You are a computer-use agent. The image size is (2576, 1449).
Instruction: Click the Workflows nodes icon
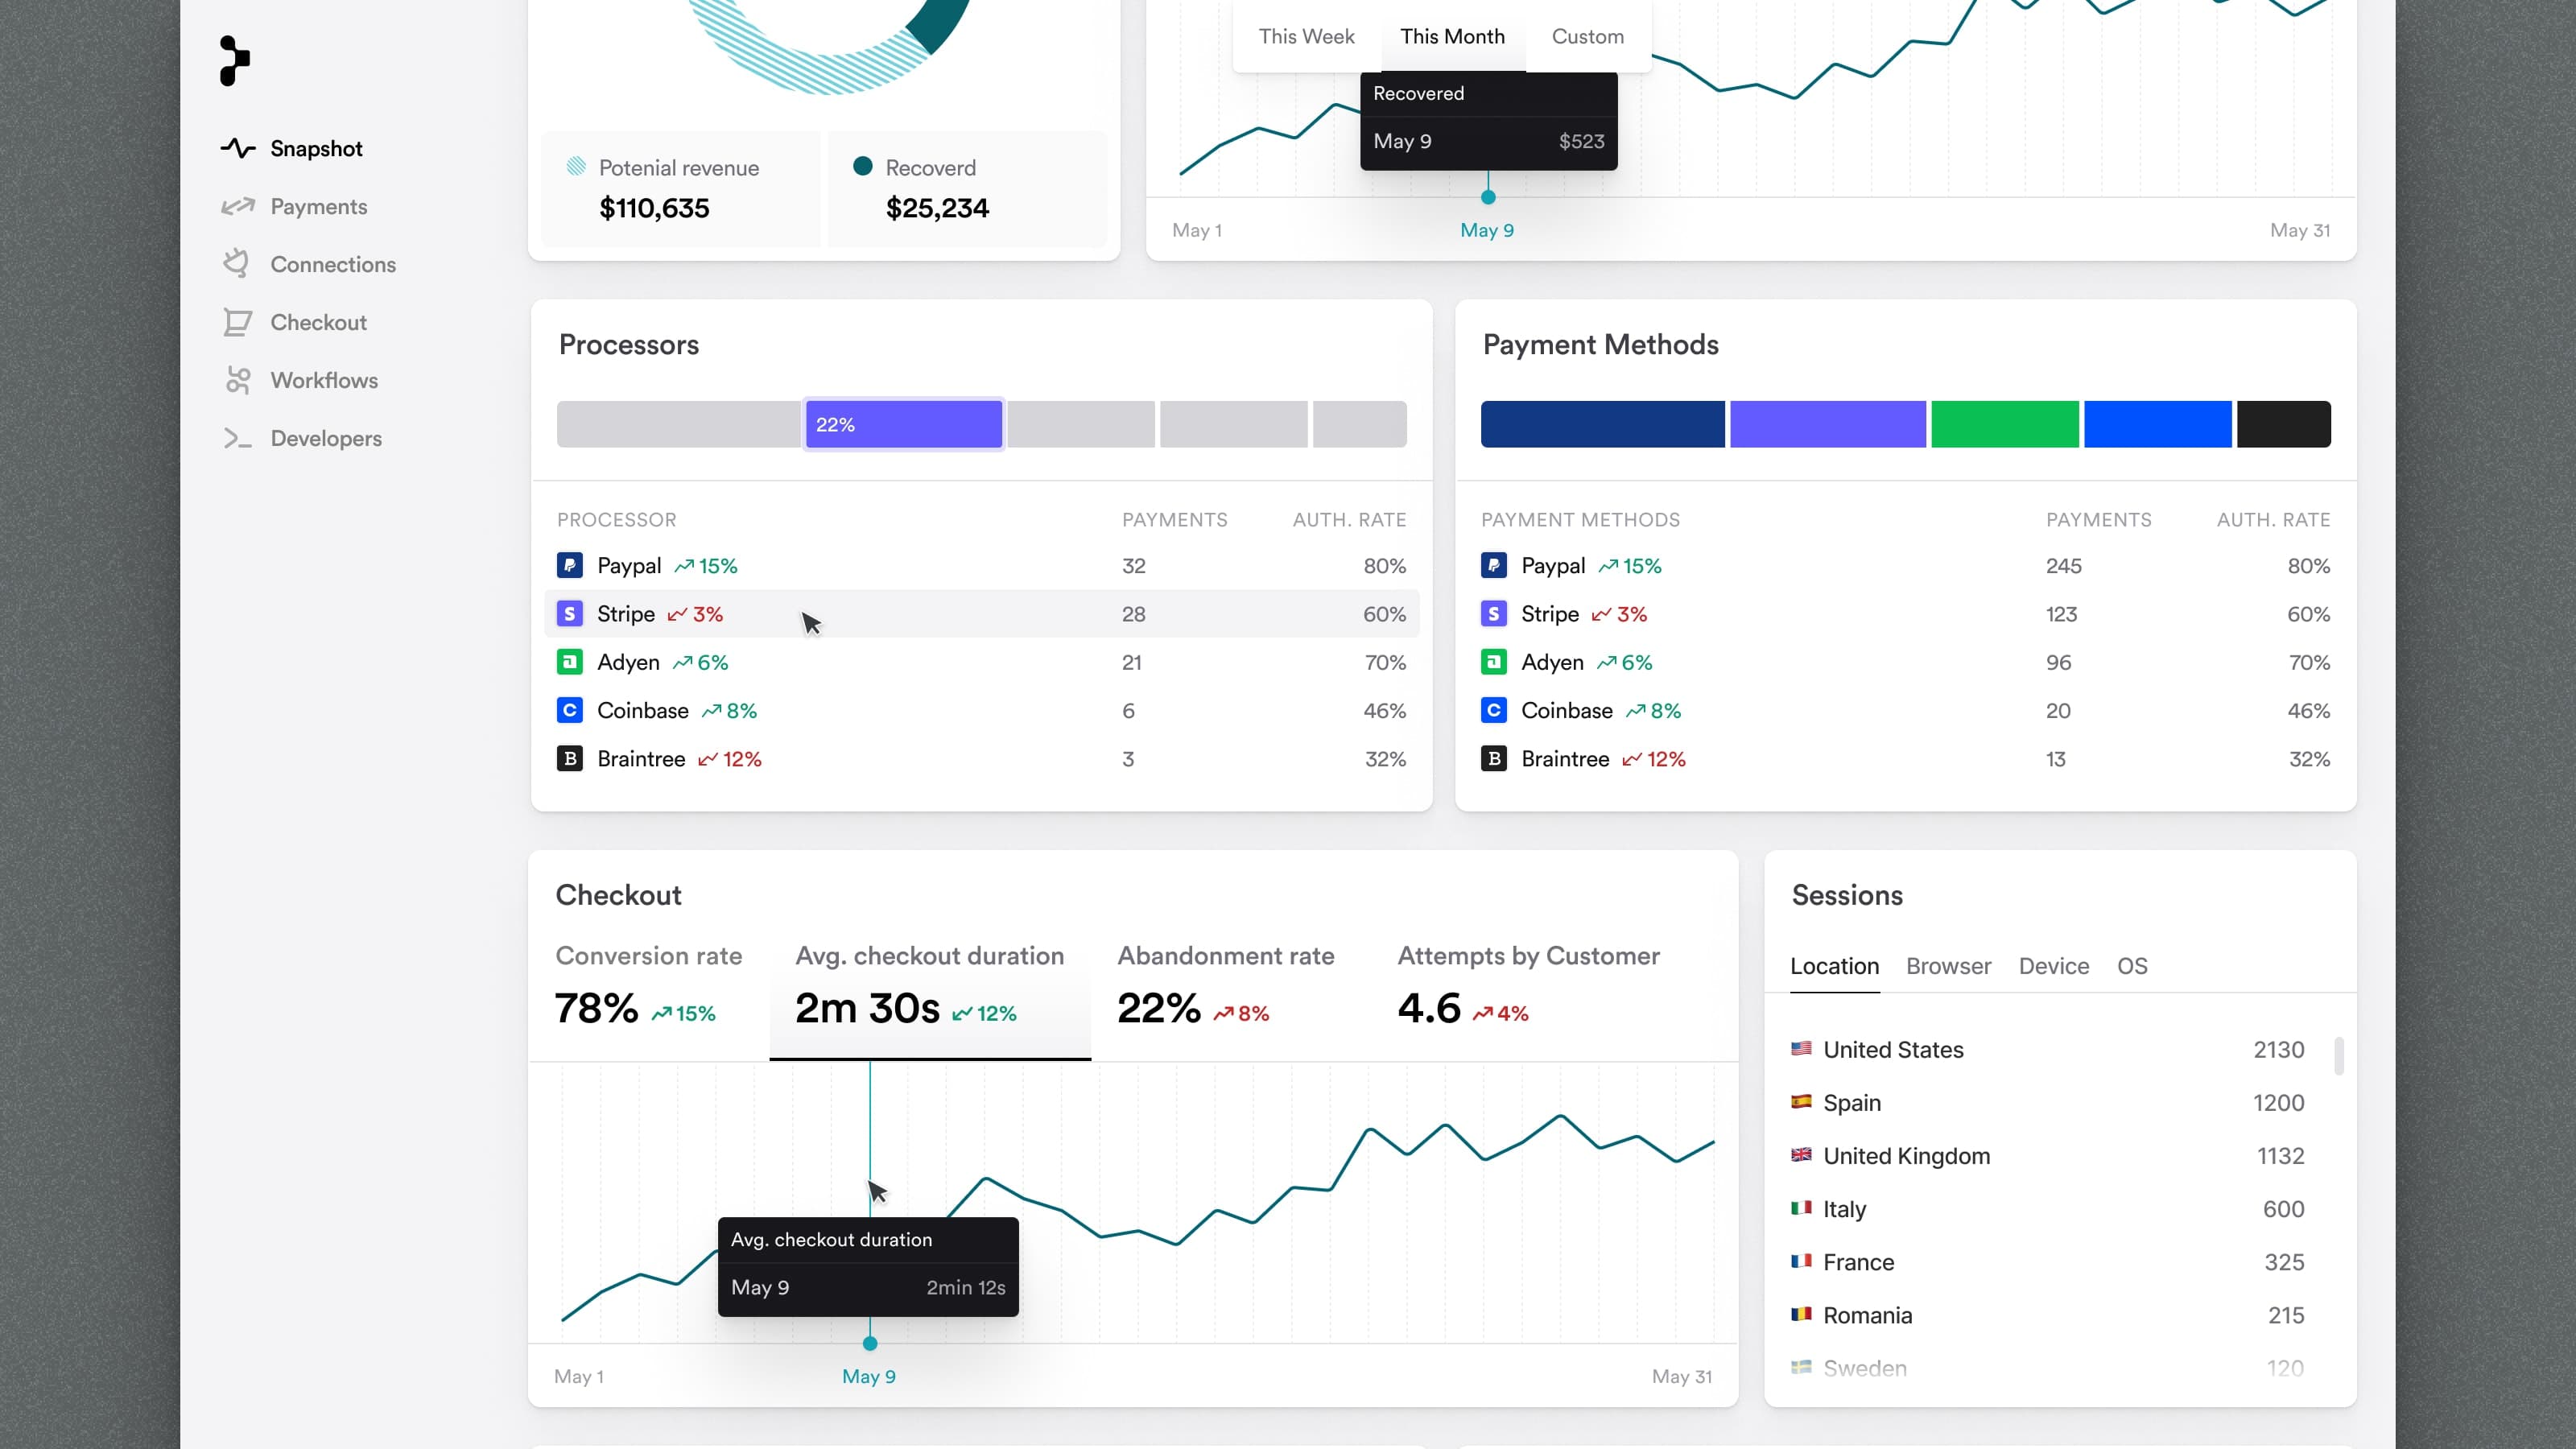pos(237,380)
